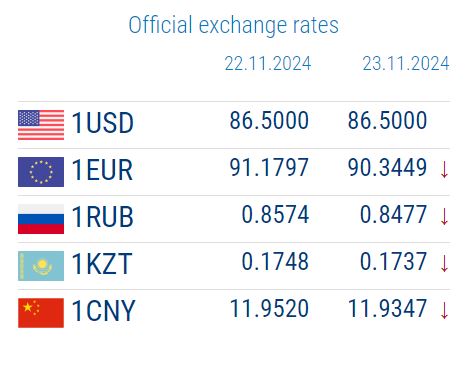The height and width of the screenshot is (372, 467).
Task: Click the 0.8477 RUB rate value
Action: point(393,215)
